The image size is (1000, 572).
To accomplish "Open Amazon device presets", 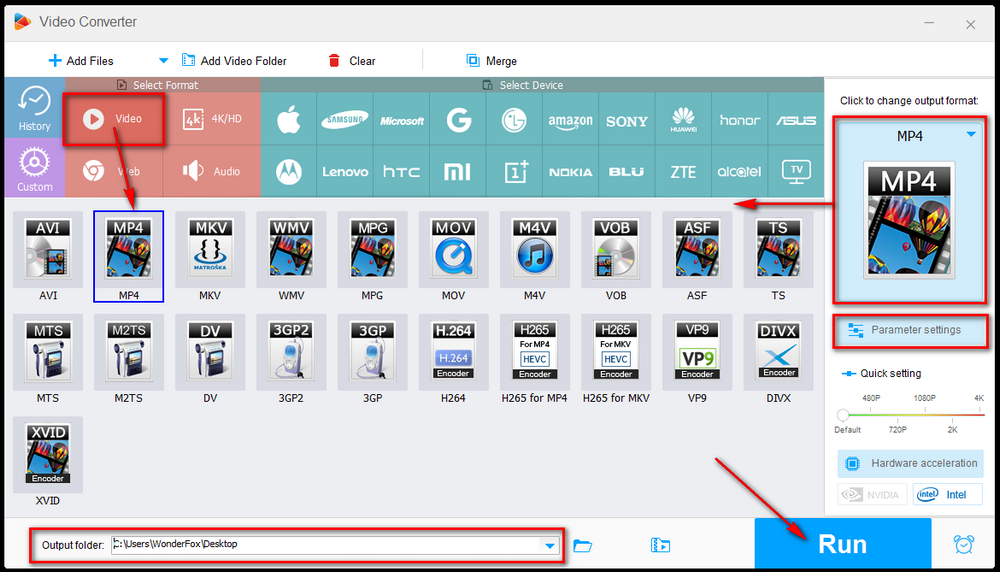I will [571, 119].
